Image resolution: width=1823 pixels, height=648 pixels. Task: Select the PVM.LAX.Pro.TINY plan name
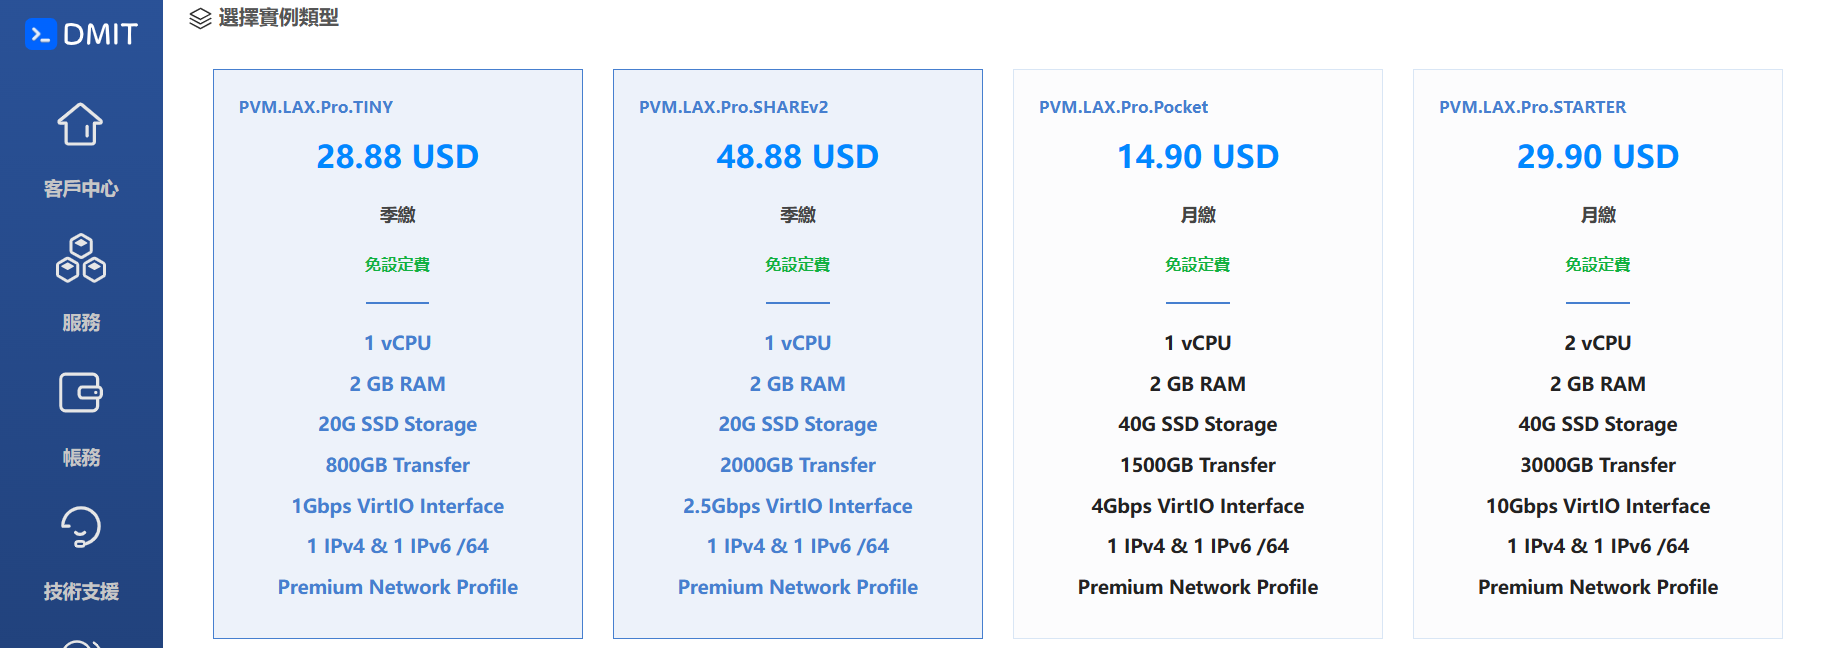coord(316,107)
